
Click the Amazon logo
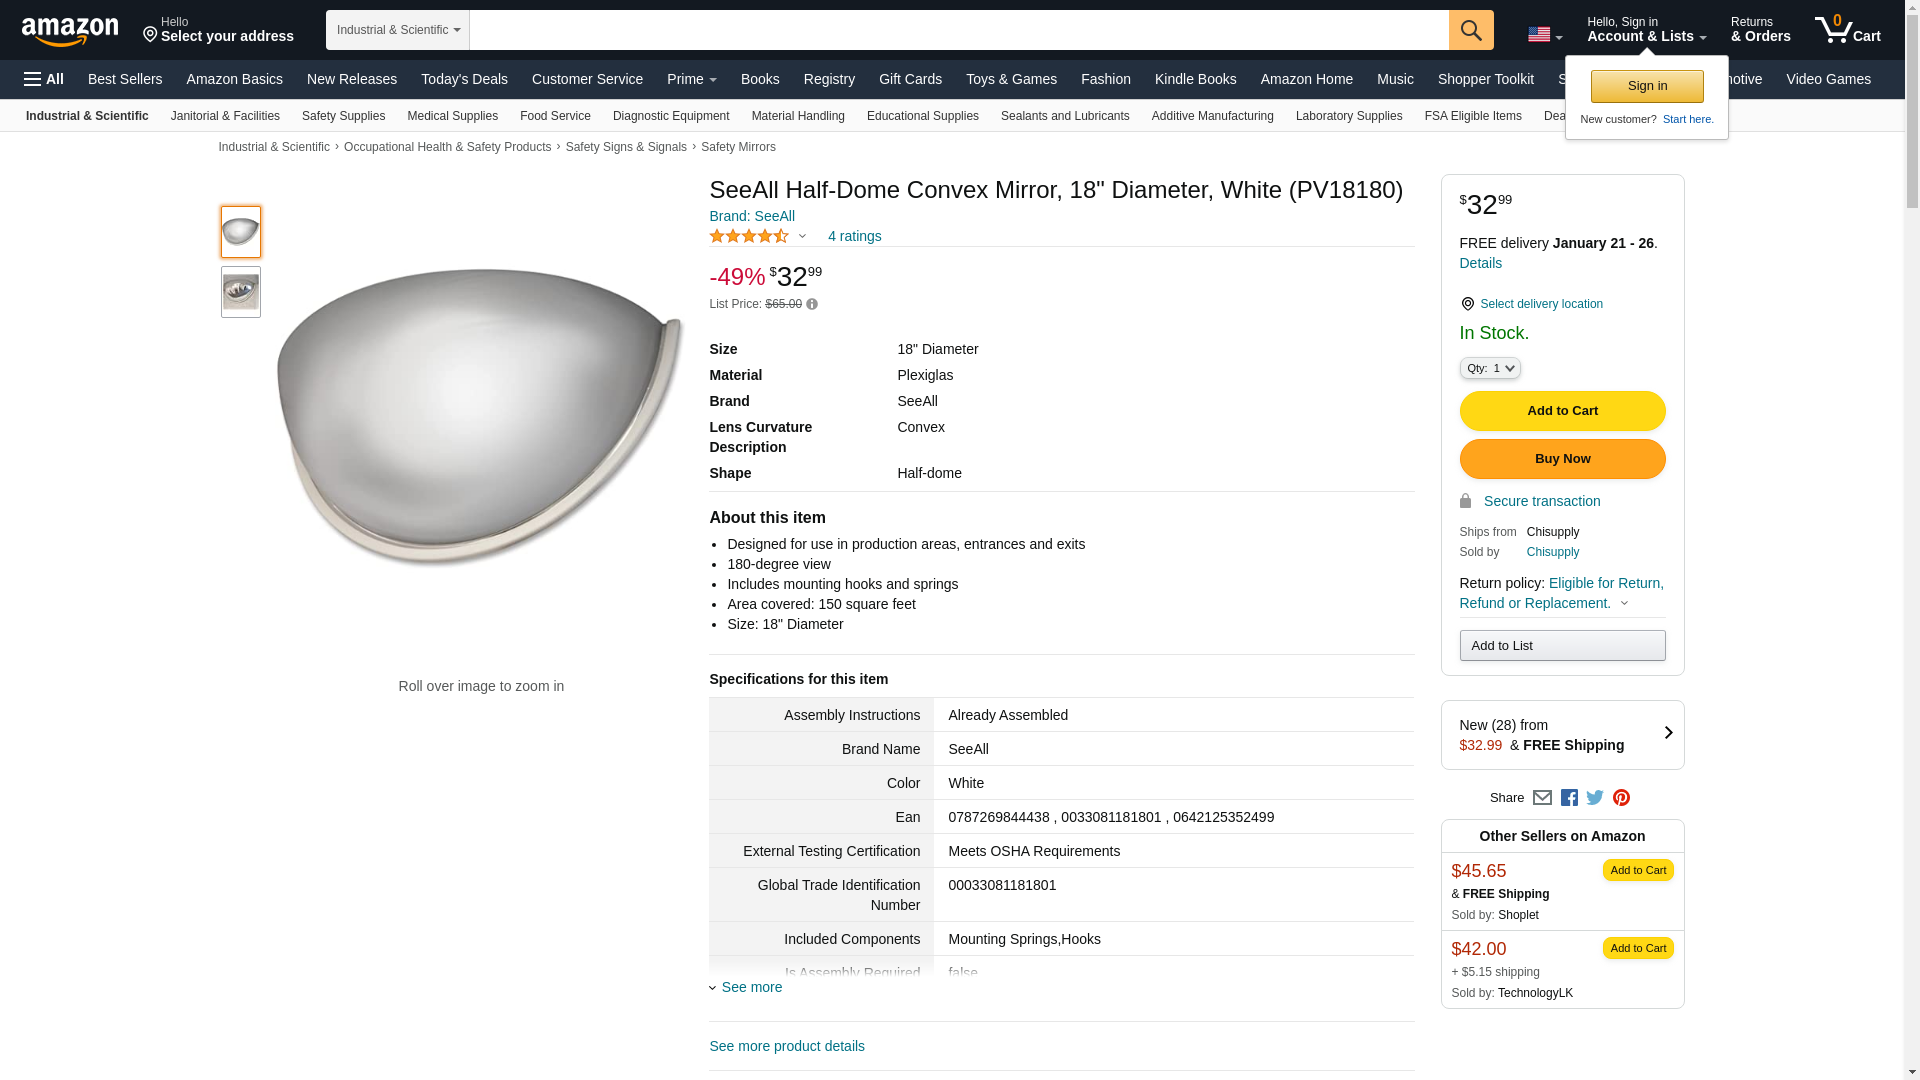click(x=70, y=31)
